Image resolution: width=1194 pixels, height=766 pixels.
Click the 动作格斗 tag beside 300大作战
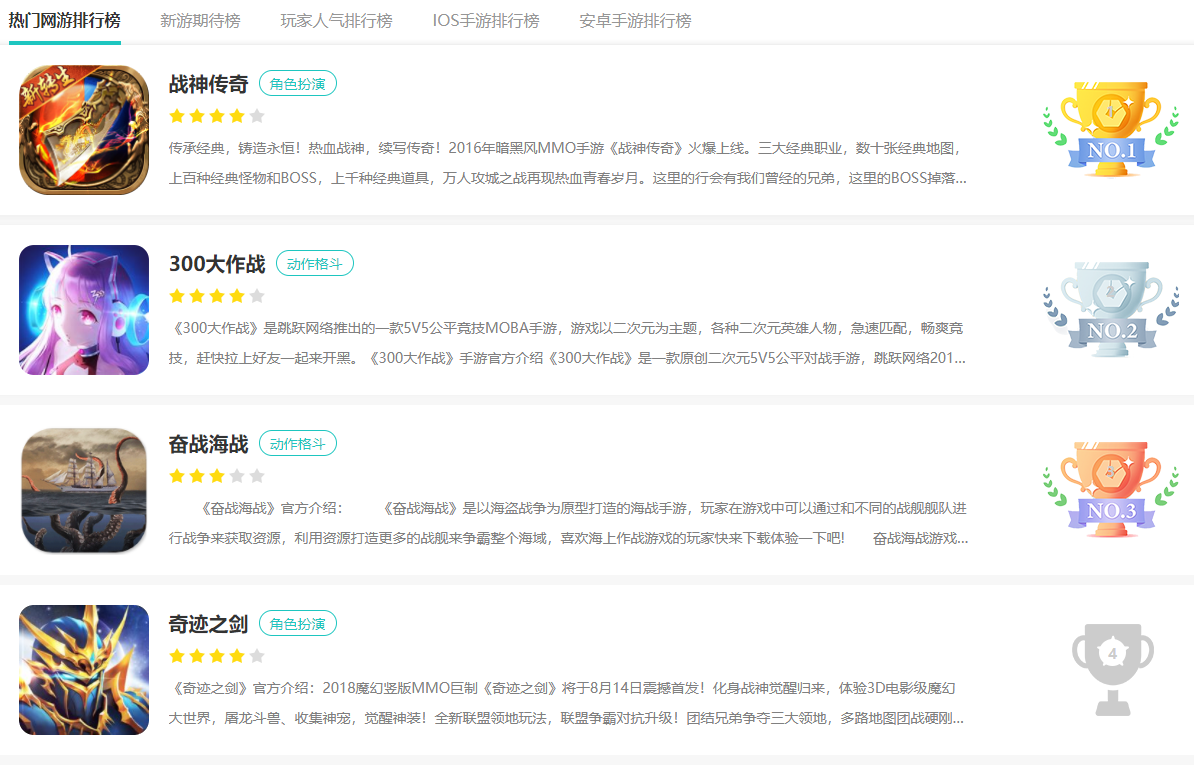(315, 264)
